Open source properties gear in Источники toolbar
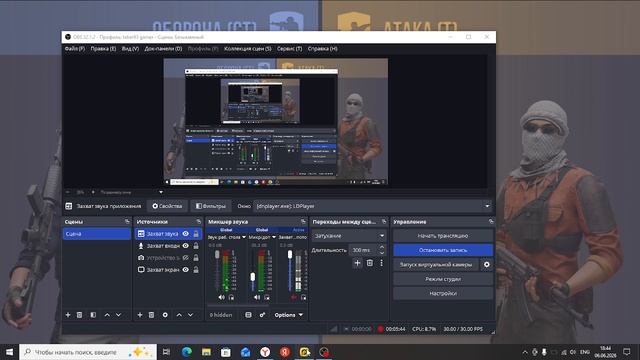Viewport: 640px width, 360px height. coord(165,315)
